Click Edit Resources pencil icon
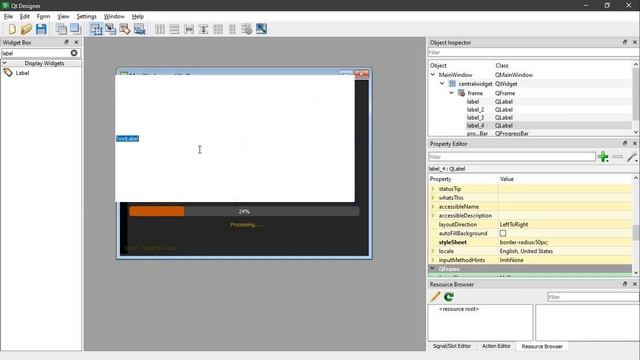The width and height of the screenshot is (640, 360). tap(435, 297)
